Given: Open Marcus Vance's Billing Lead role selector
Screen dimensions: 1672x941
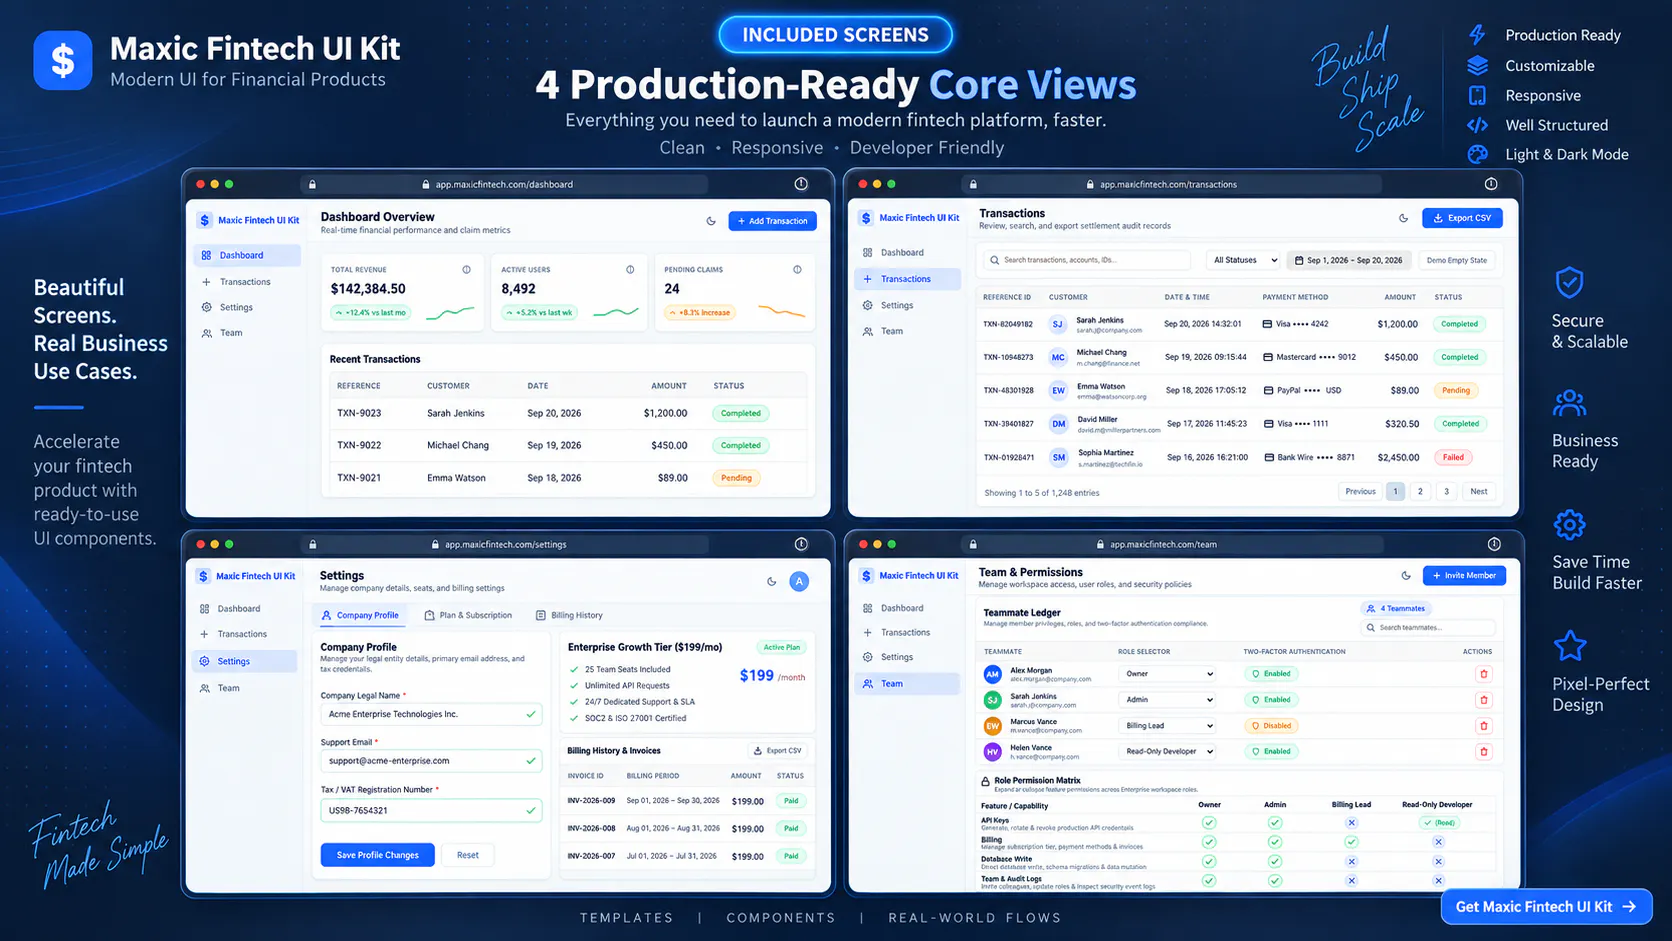Looking at the screenshot, I should [1169, 726].
